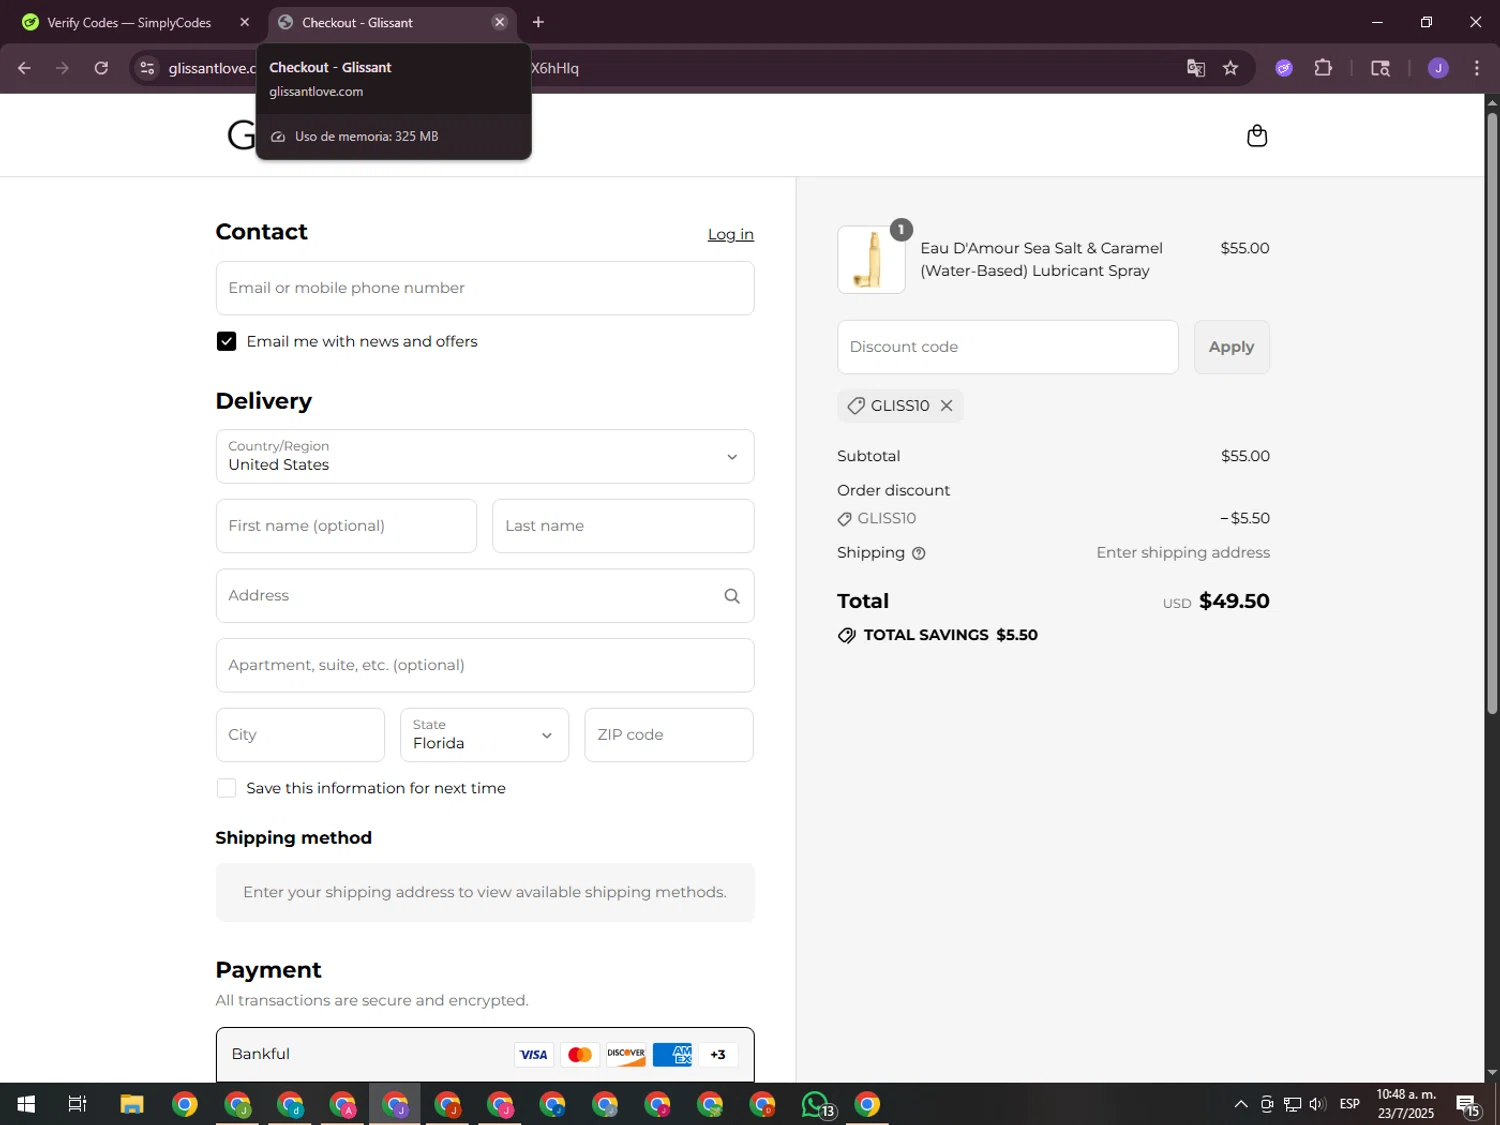This screenshot has height=1125, width=1500.
Task: Open the shipping info question mark icon
Action: point(919,553)
